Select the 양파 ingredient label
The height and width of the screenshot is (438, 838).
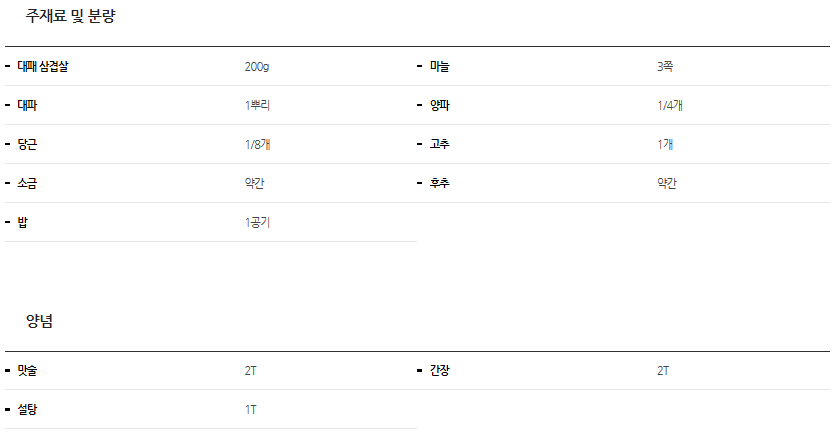(440, 106)
